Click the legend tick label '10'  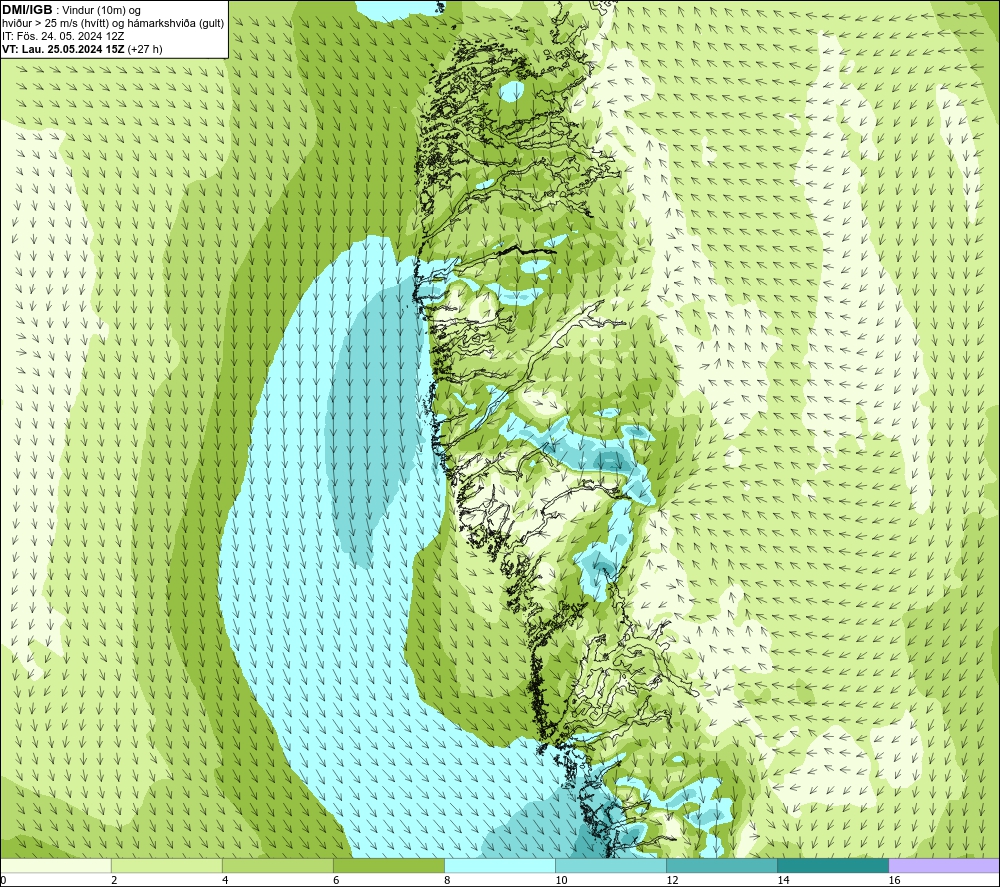pos(561,881)
